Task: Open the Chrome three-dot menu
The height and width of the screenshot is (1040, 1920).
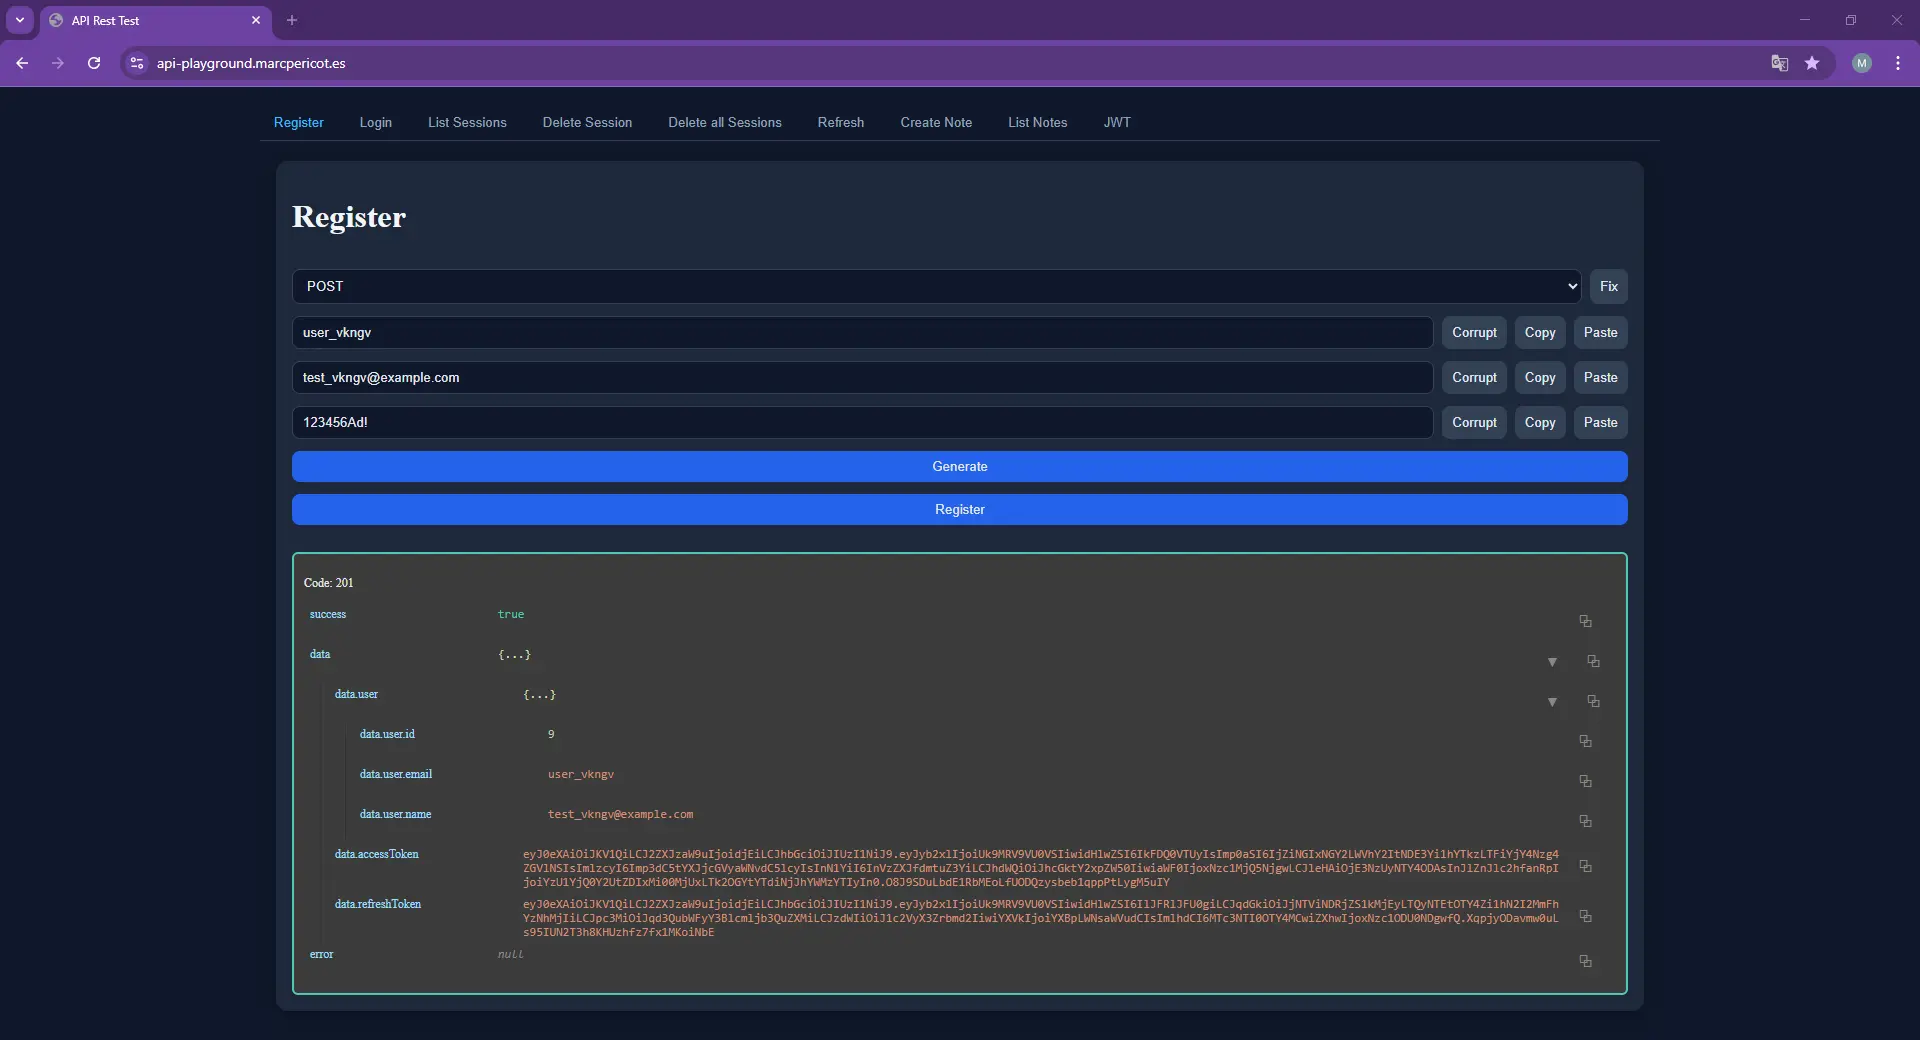Action: (x=1898, y=62)
